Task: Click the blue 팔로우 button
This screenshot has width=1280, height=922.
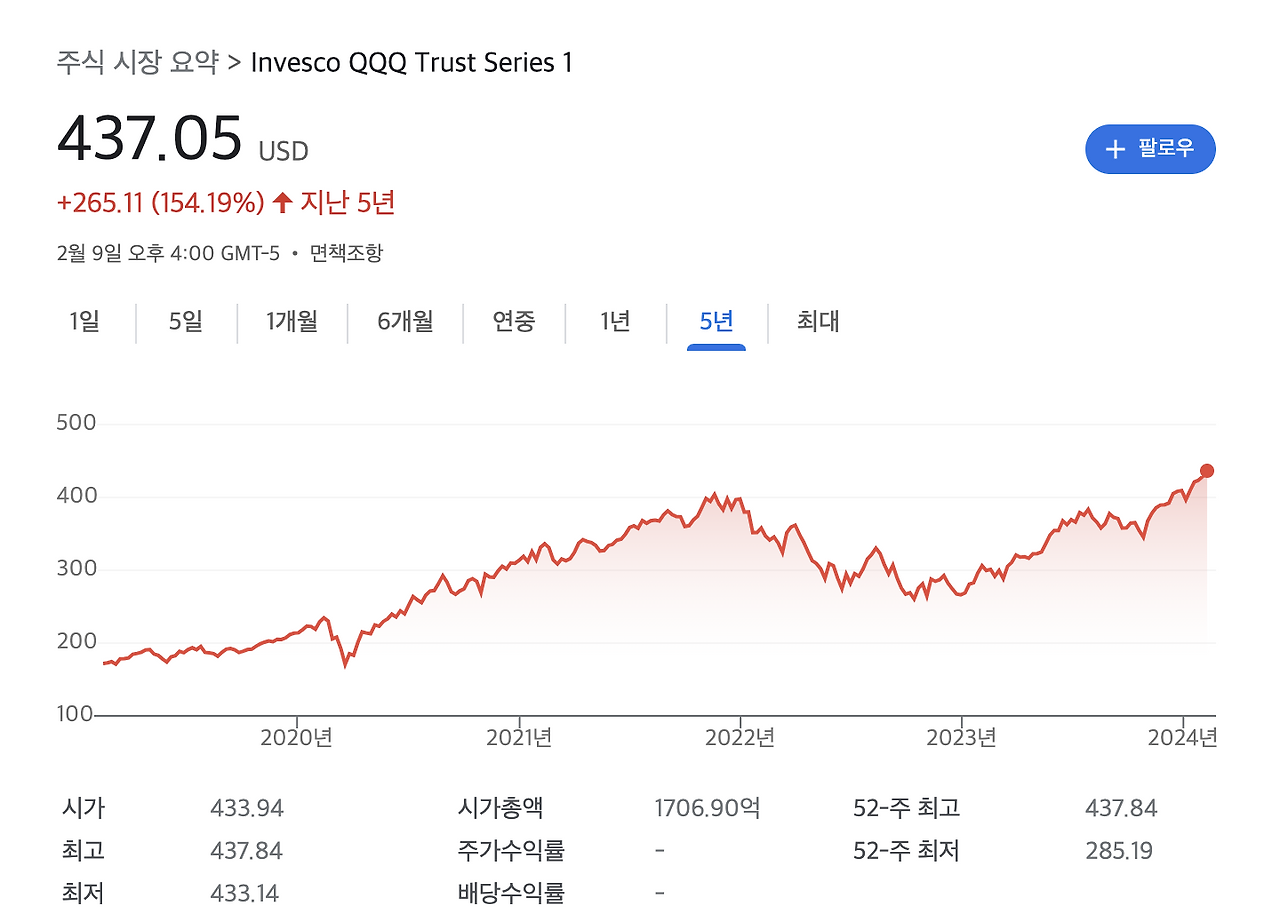Action: pos(1150,149)
